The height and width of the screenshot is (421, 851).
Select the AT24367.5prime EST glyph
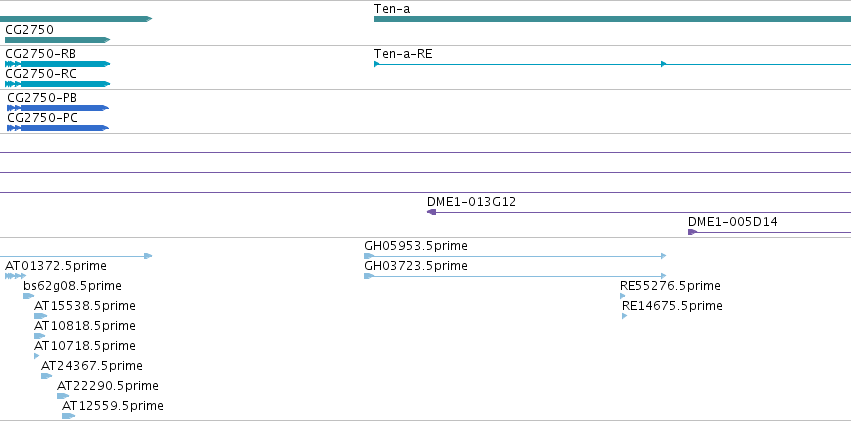[47, 376]
